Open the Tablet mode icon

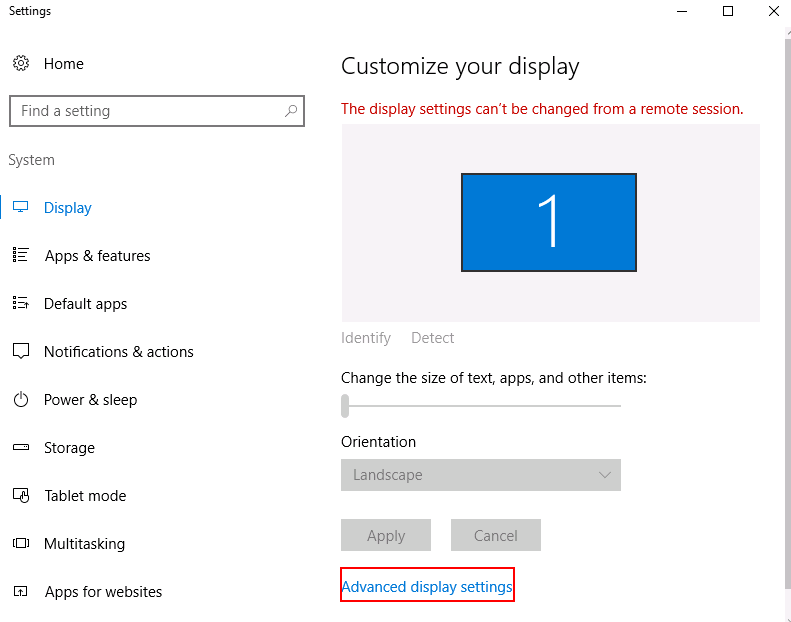coord(21,495)
